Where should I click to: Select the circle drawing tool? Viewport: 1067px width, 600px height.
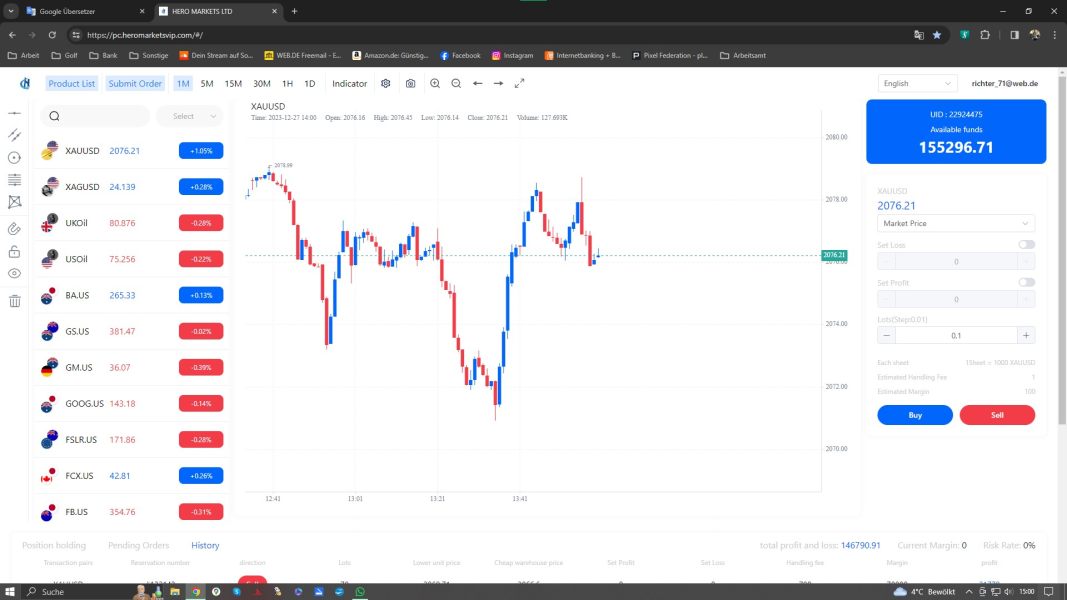coord(14,158)
